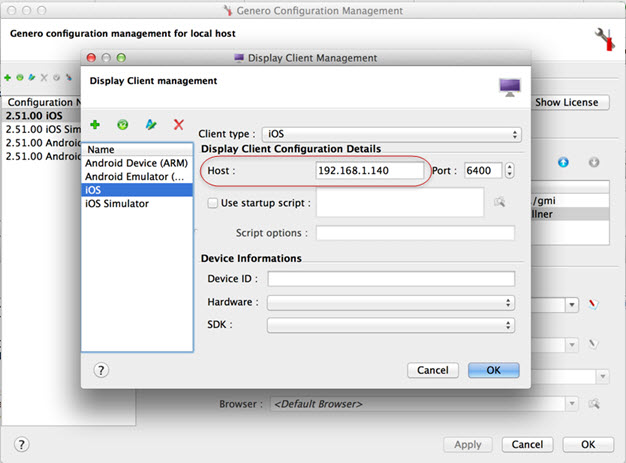Viewport: 626px width, 463px height.
Task: Click the help icon in main window
Action: tap(21, 444)
